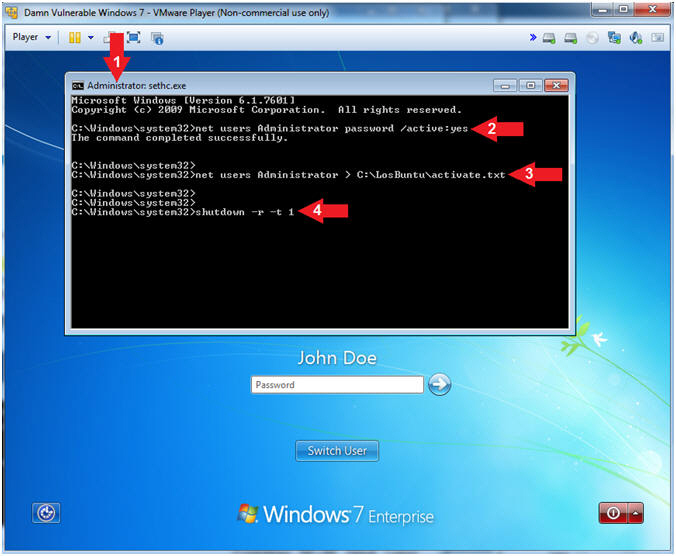Image resolution: width=676 pixels, height=556 pixels.
Task: Close the VMware Player window
Action: pyautogui.click(x=652, y=9)
